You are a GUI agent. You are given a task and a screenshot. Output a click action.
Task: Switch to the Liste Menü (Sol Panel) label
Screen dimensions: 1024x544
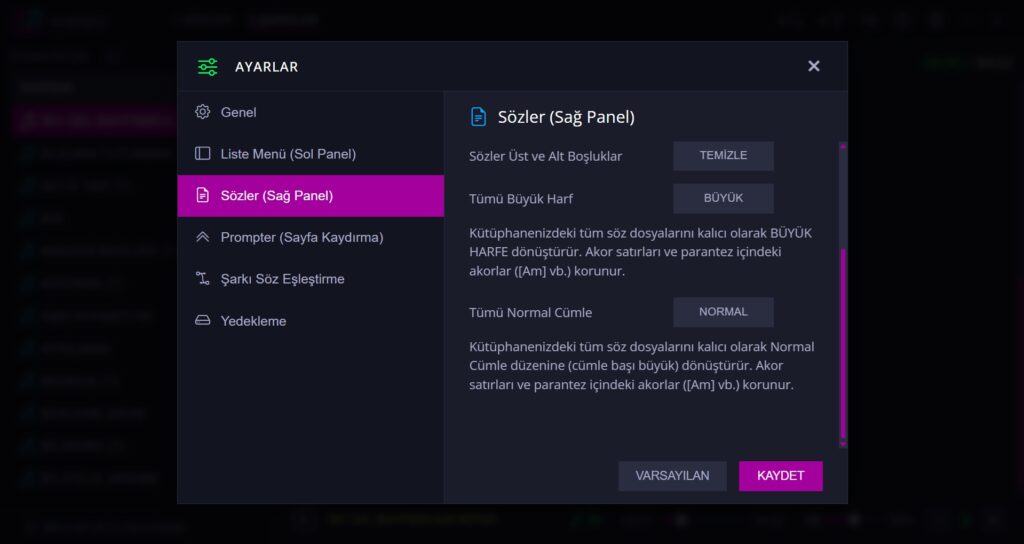288,154
